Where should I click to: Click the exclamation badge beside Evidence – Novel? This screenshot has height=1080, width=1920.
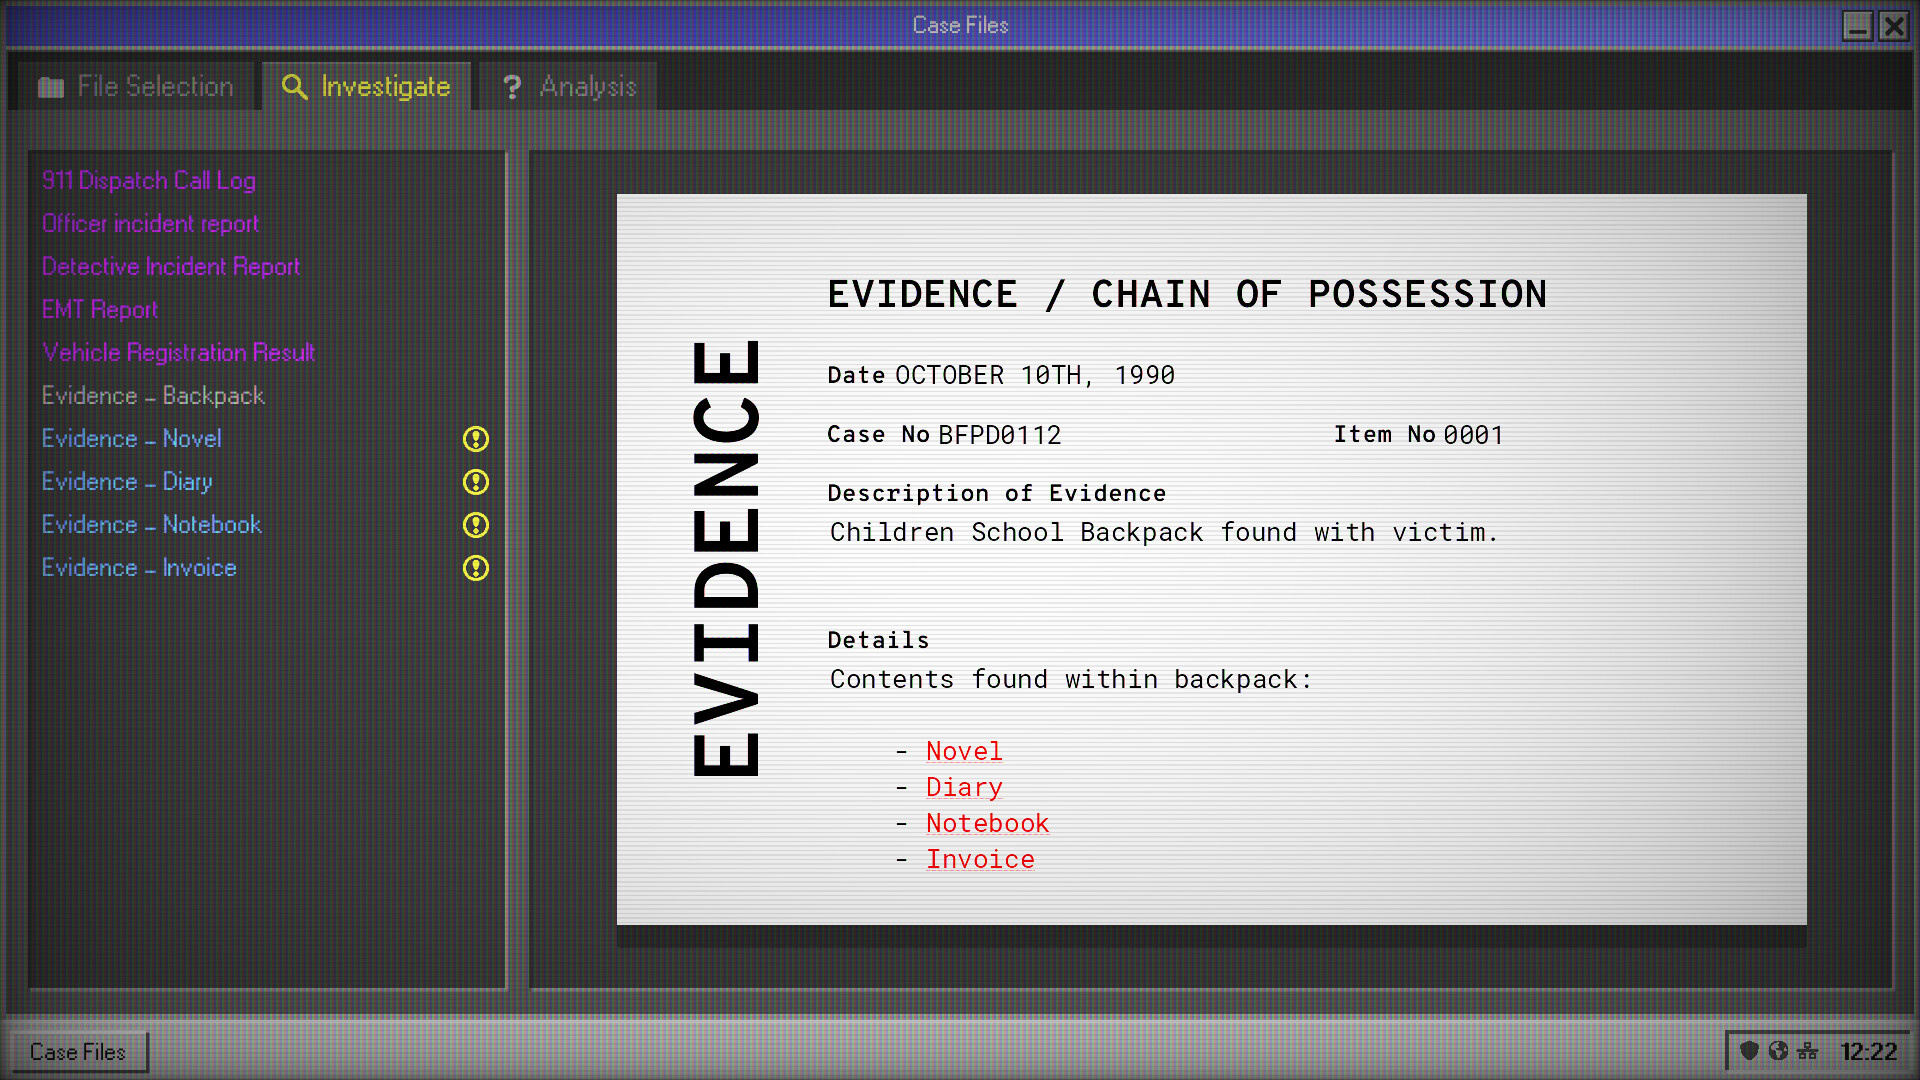coord(475,439)
